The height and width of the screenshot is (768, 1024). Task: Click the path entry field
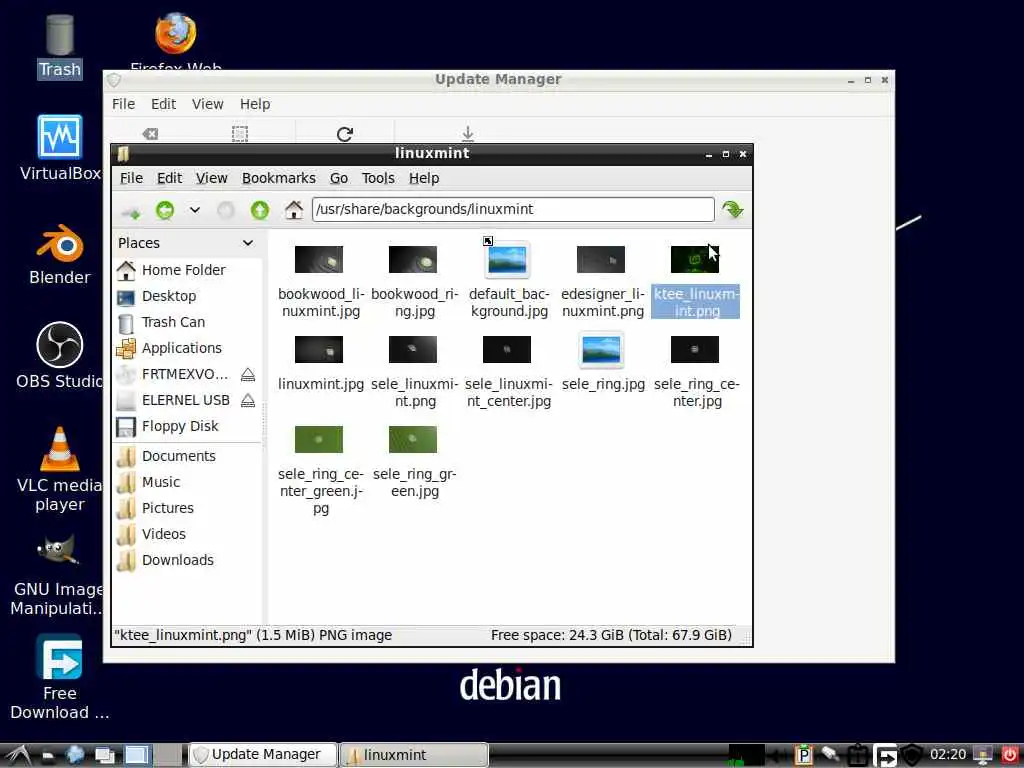pyautogui.click(x=513, y=210)
